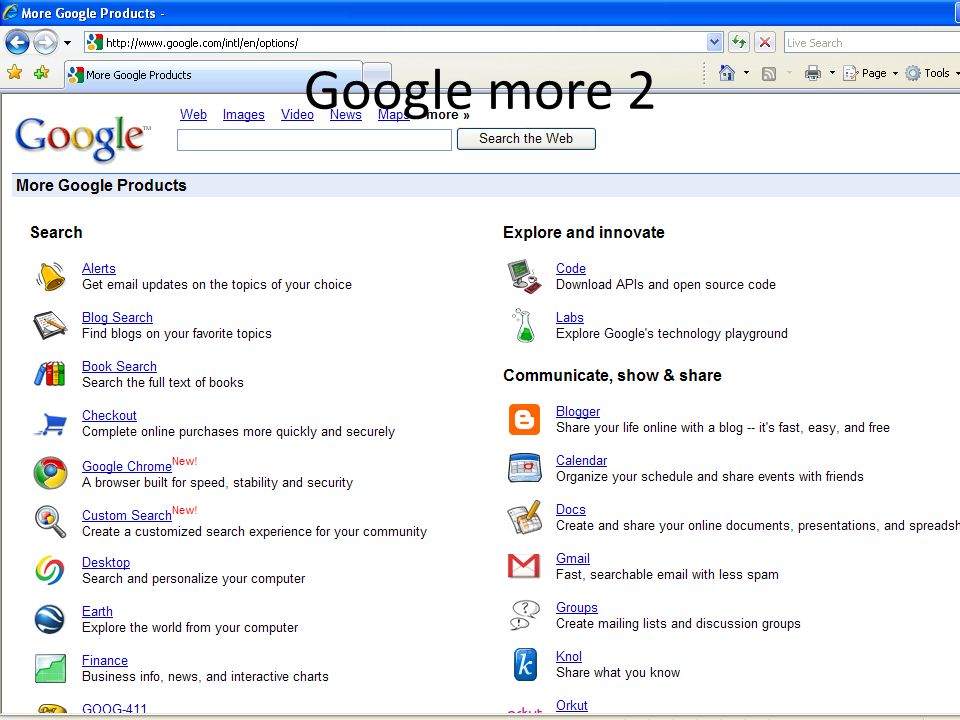Image resolution: width=960 pixels, height=720 pixels.
Task: Open the Blogger link
Action: coord(578,412)
